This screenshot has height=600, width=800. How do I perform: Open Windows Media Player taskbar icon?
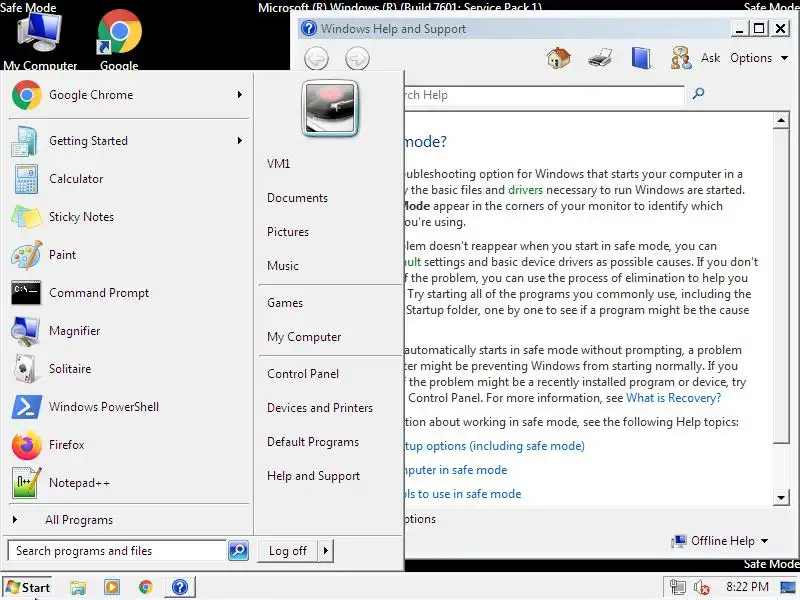click(112, 587)
